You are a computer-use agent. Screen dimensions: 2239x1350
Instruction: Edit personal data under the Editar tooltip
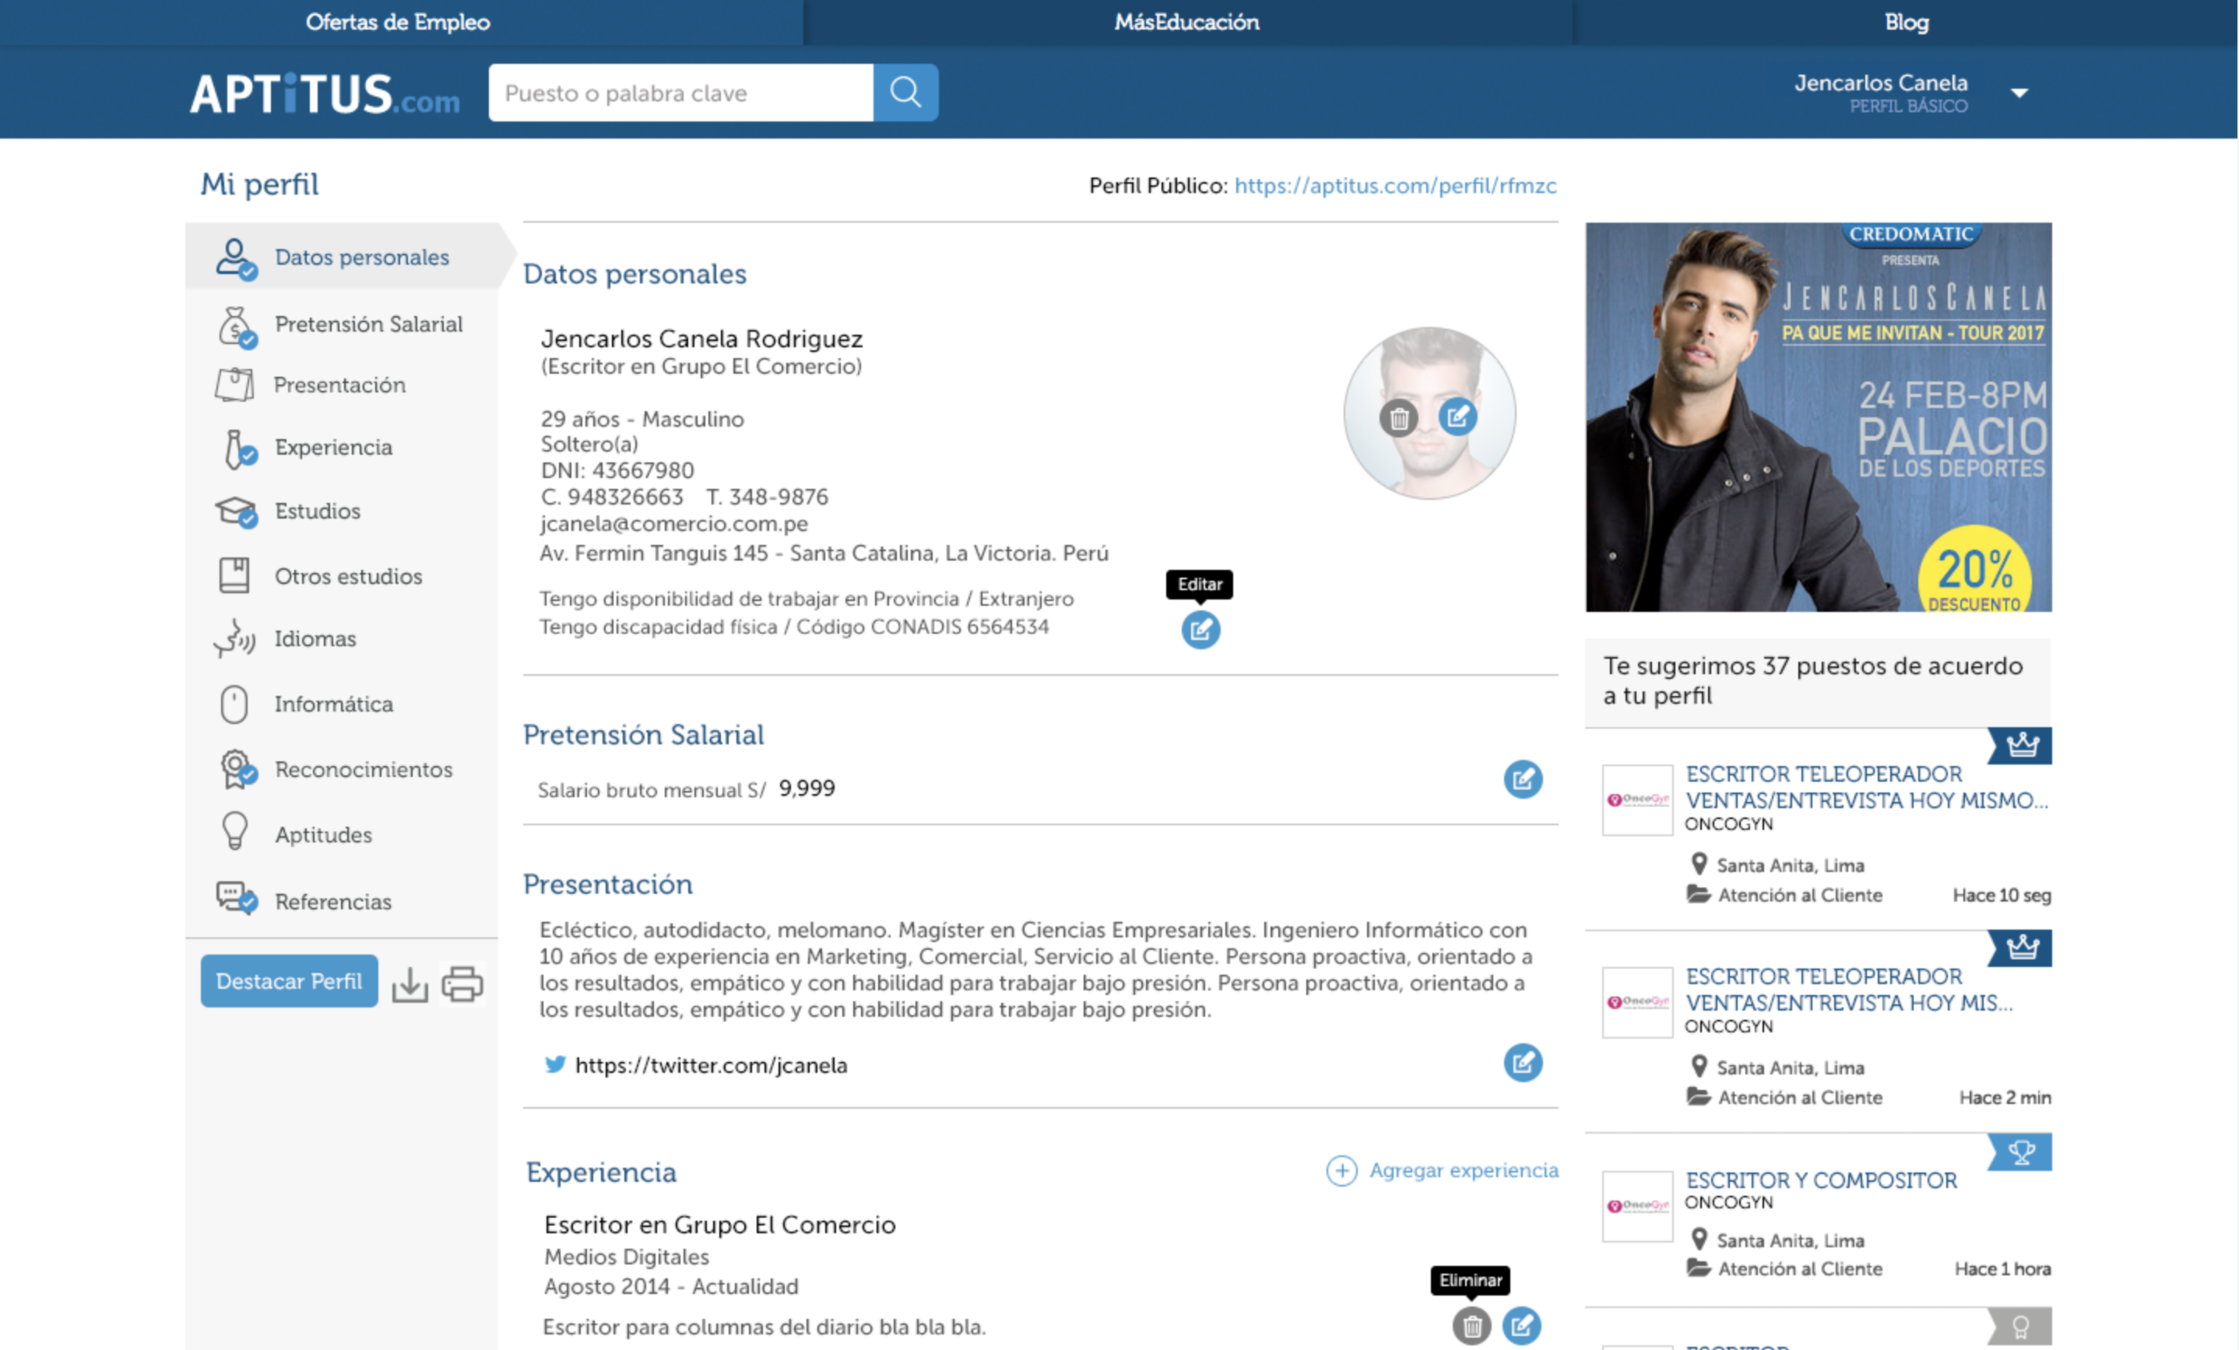[x=1200, y=629]
